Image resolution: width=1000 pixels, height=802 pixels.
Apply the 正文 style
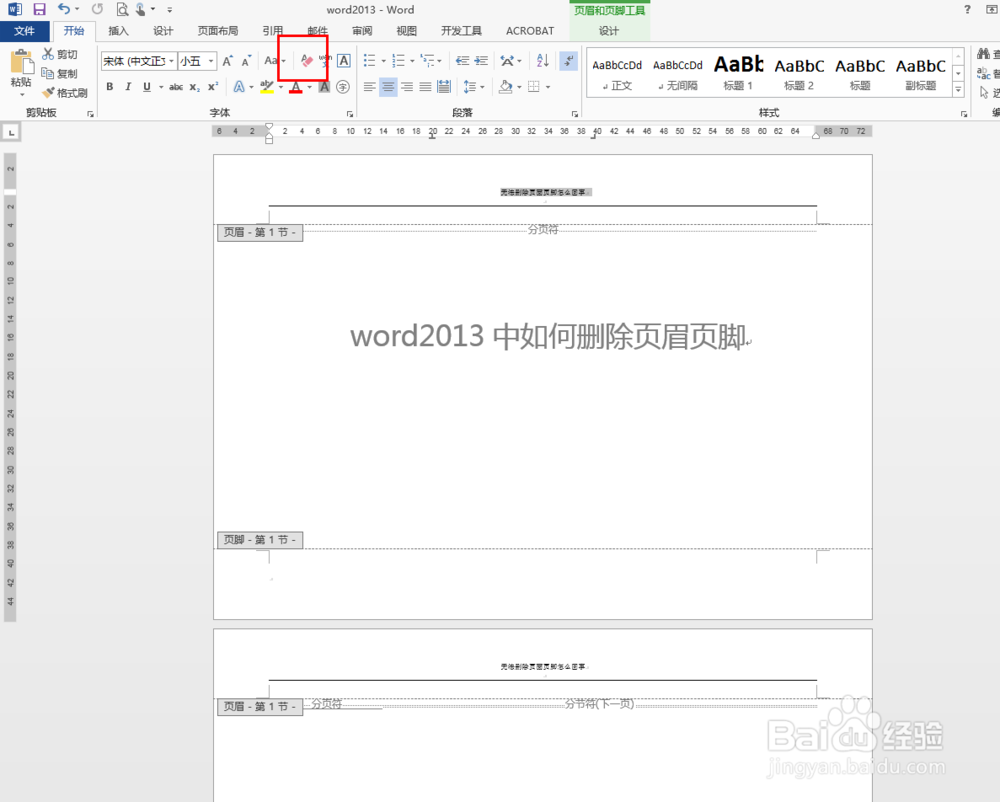pos(617,73)
